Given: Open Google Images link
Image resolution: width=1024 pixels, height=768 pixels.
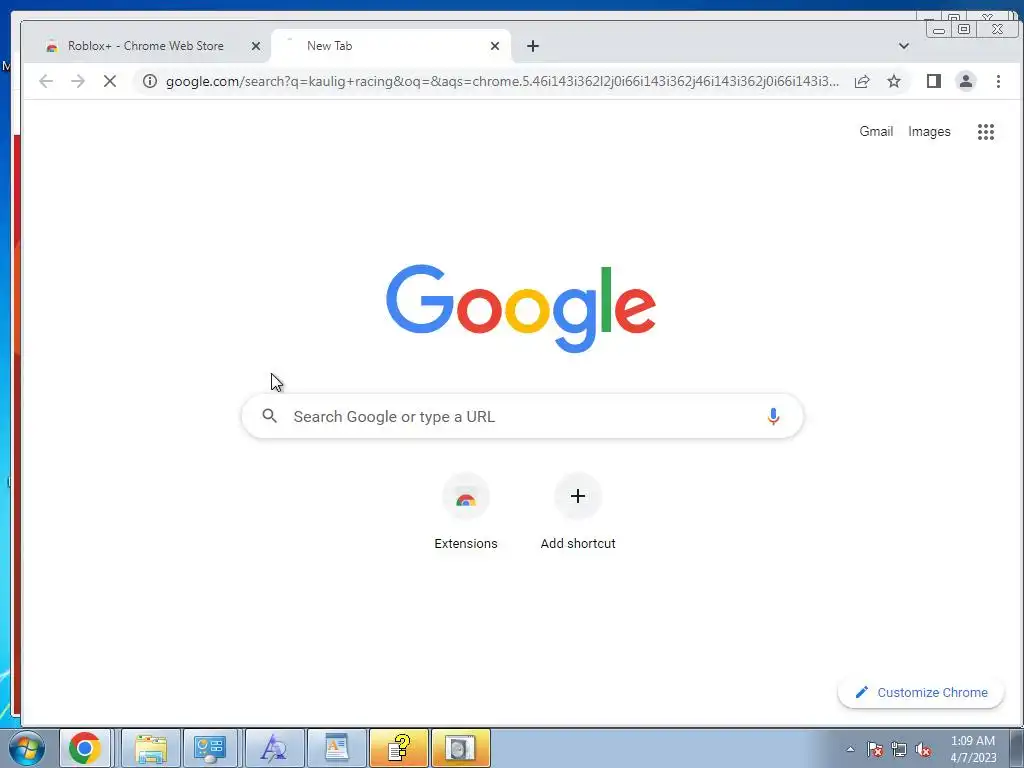Looking at the screenshot, I should point(929,131).
